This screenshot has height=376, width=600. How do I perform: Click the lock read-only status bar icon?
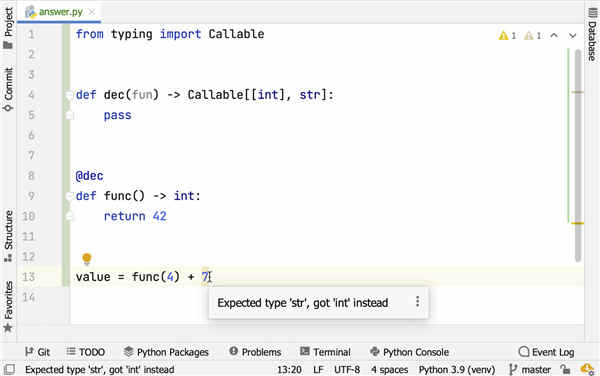(x=565, y=369)
